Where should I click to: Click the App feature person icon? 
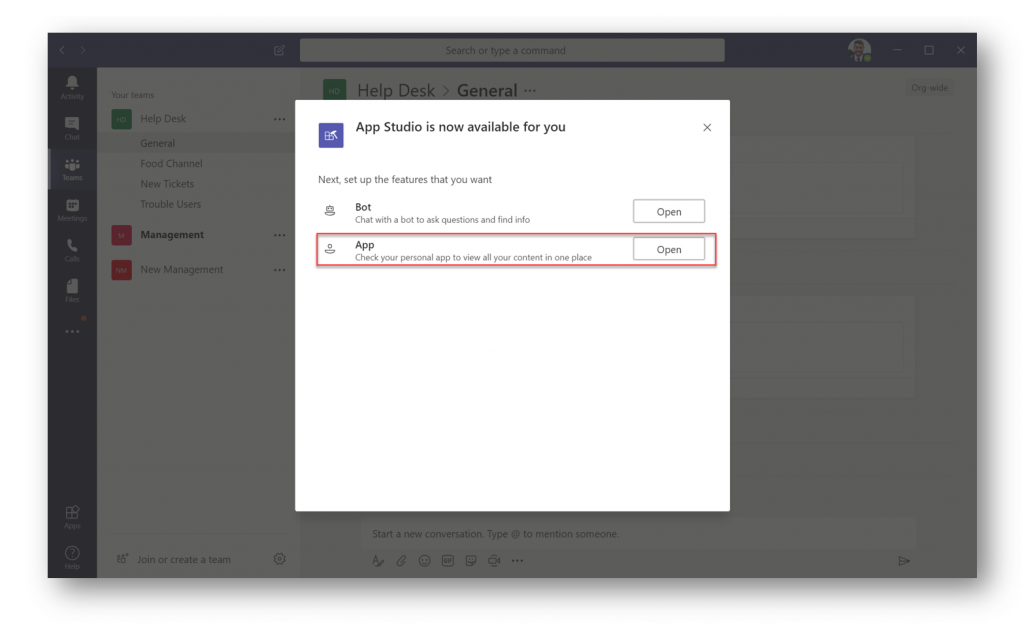330,249
